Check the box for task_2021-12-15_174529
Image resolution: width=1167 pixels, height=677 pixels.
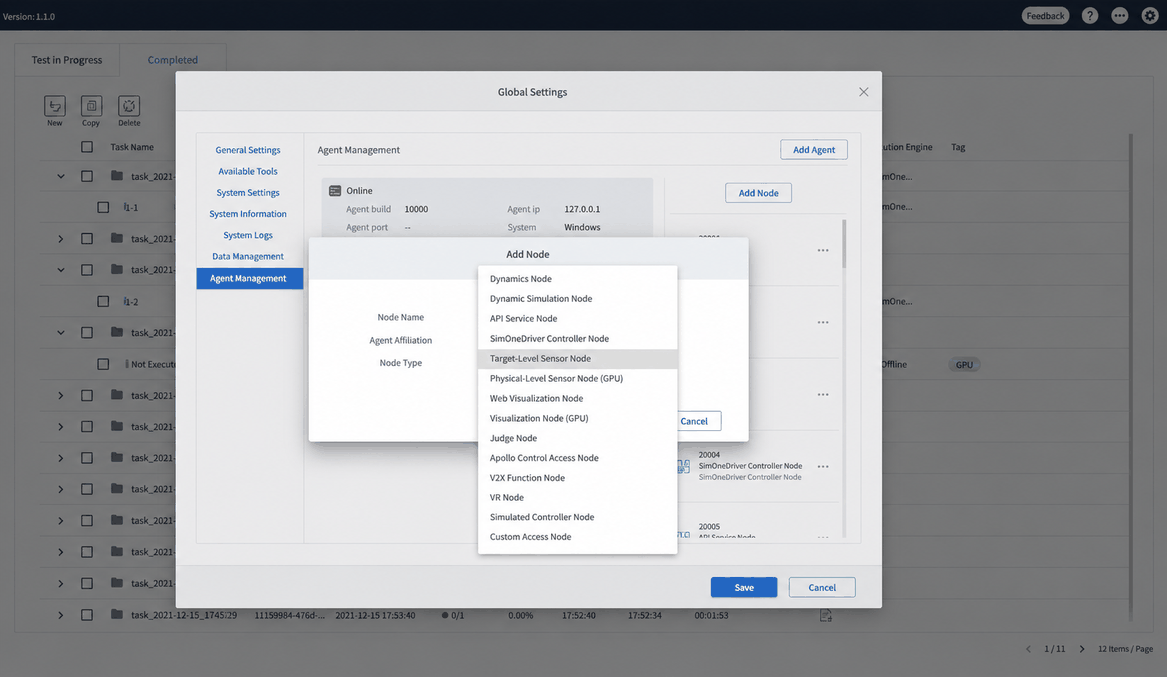[87, 615]
